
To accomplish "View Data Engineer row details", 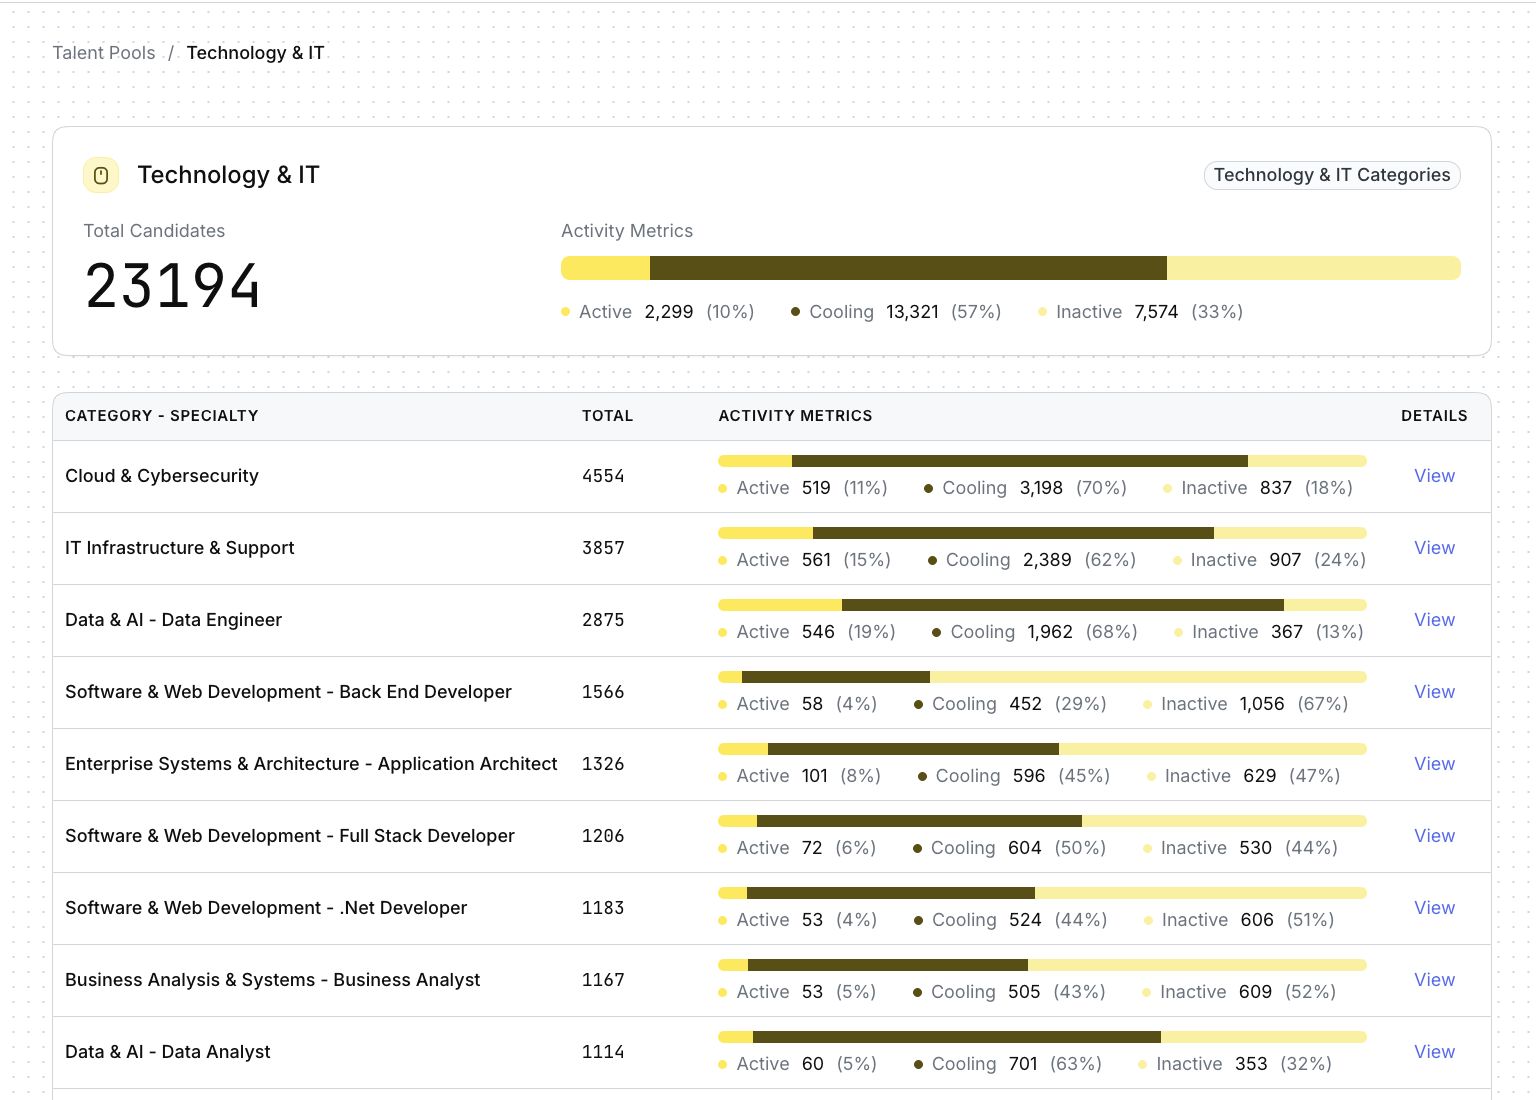I will [x=1433, y=620].
